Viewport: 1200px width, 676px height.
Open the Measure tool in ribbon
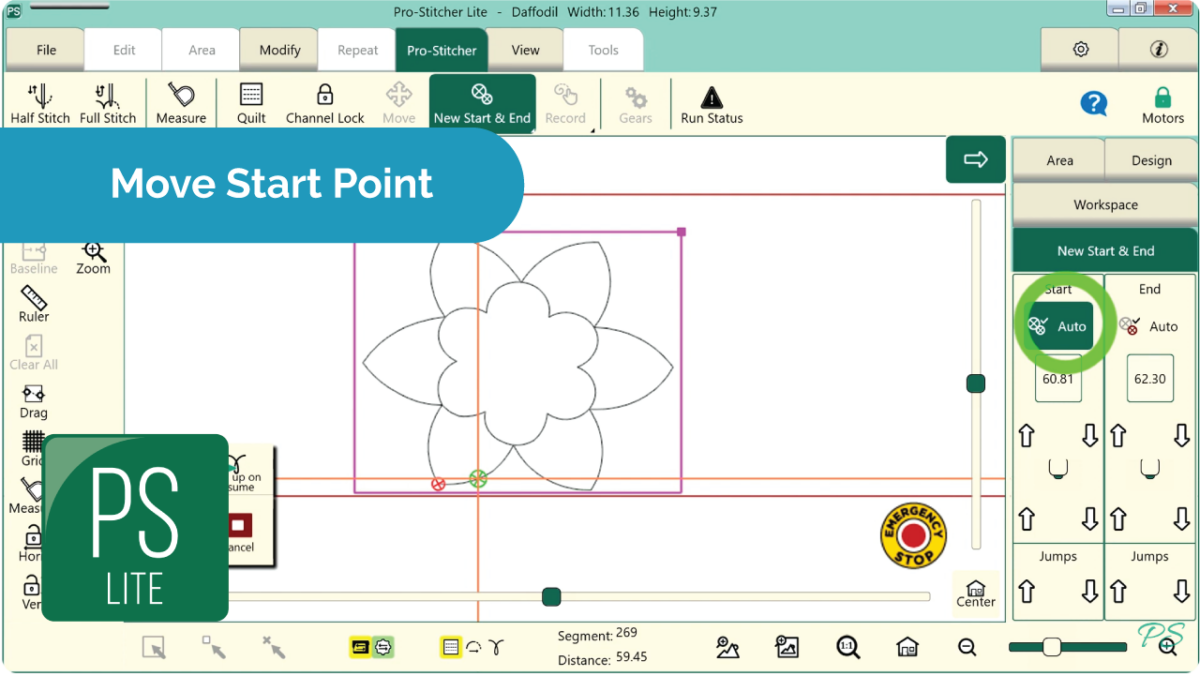click(181, 103)
